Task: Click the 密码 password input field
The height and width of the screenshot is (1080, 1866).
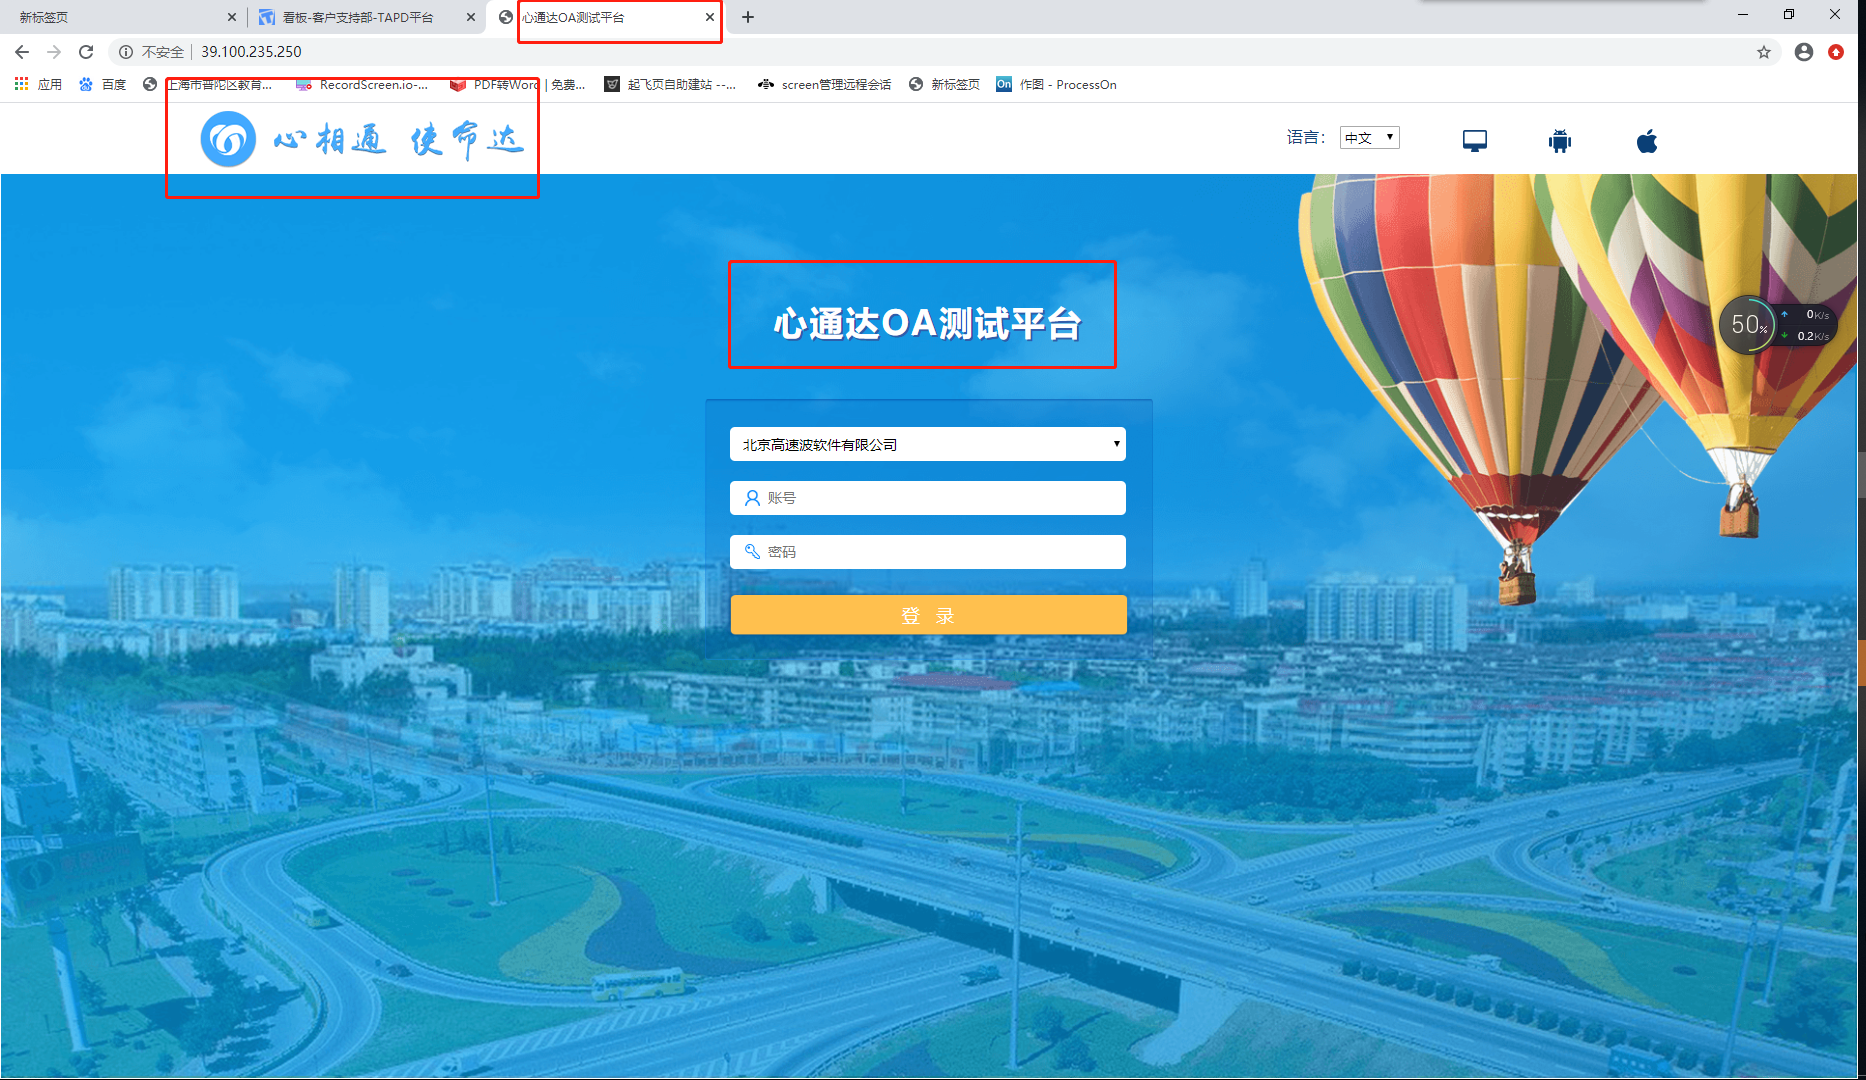Action: [928, 552]
